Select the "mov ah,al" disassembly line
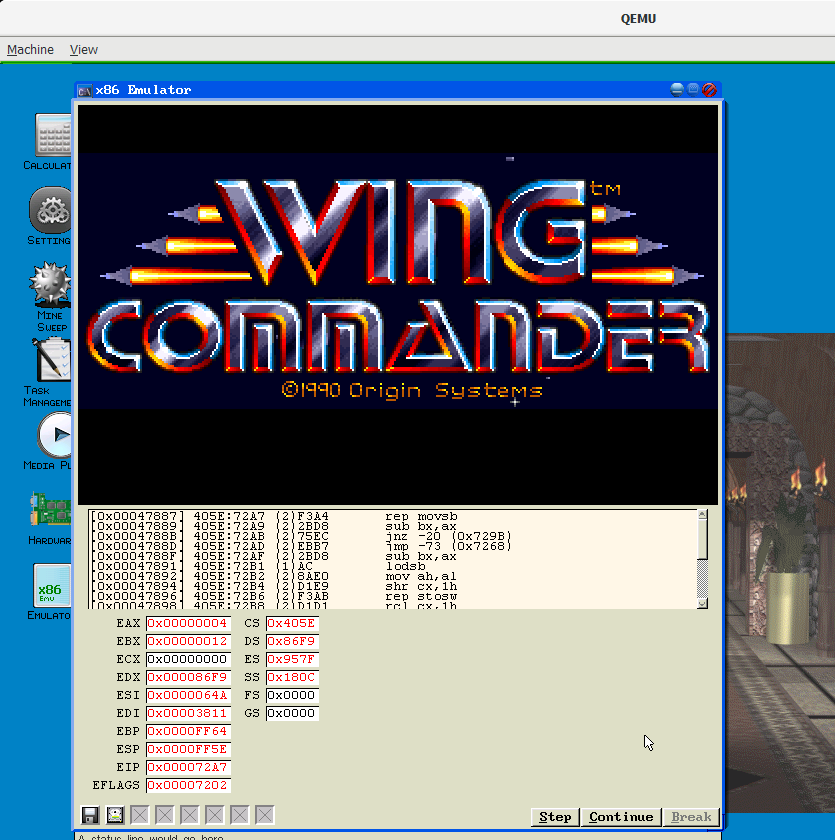835x840 pixels. point(393,576)
